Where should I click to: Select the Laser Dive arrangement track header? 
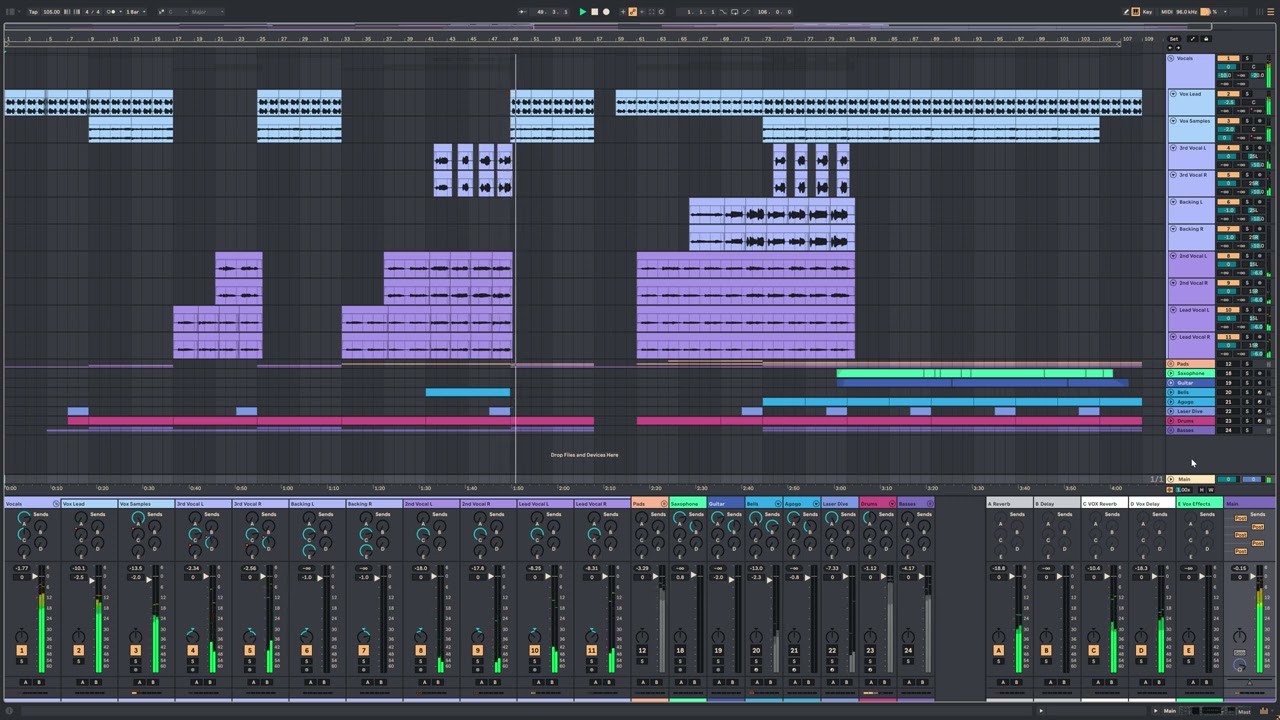point(1190,411)
